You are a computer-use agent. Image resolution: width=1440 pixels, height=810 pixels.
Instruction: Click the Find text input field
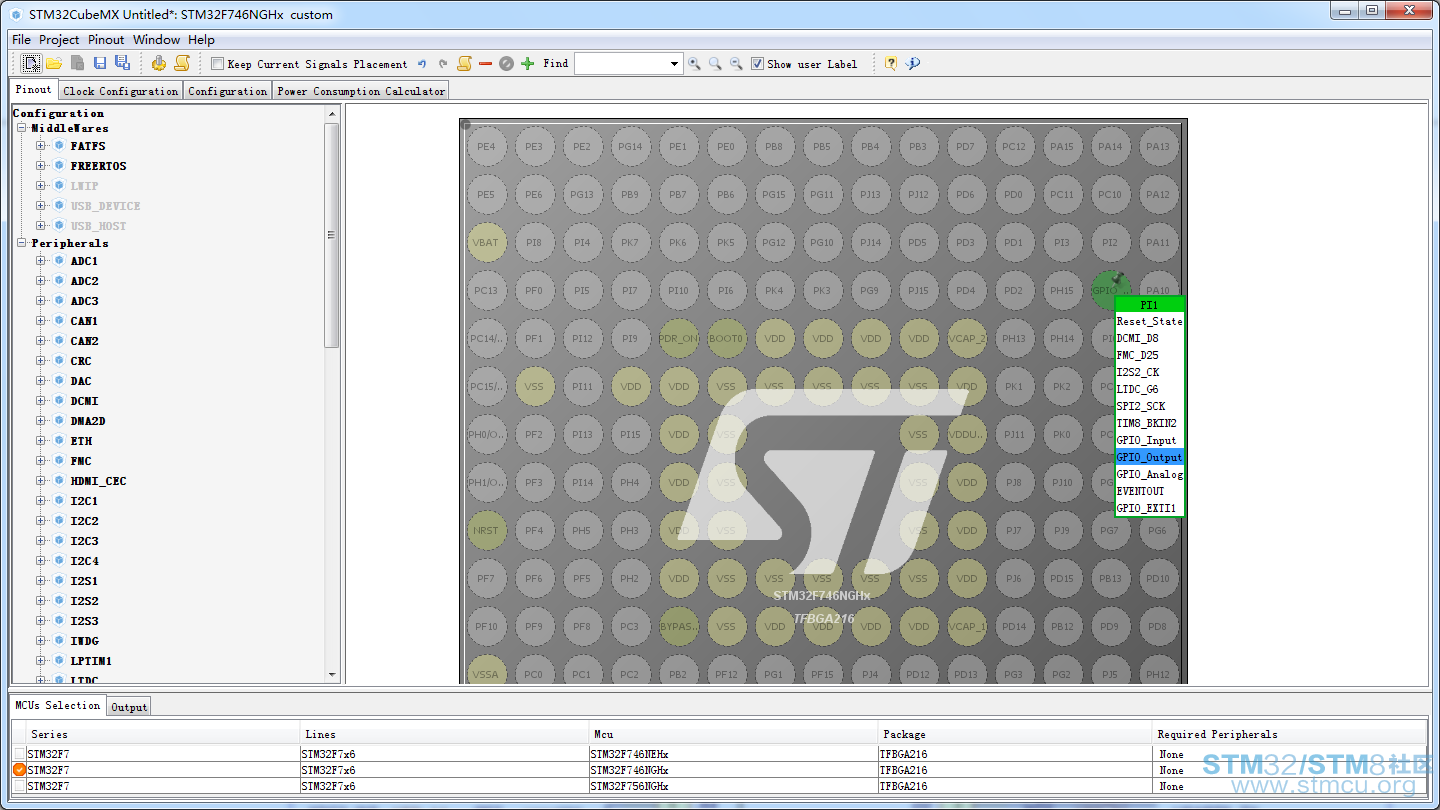point(622,64)
